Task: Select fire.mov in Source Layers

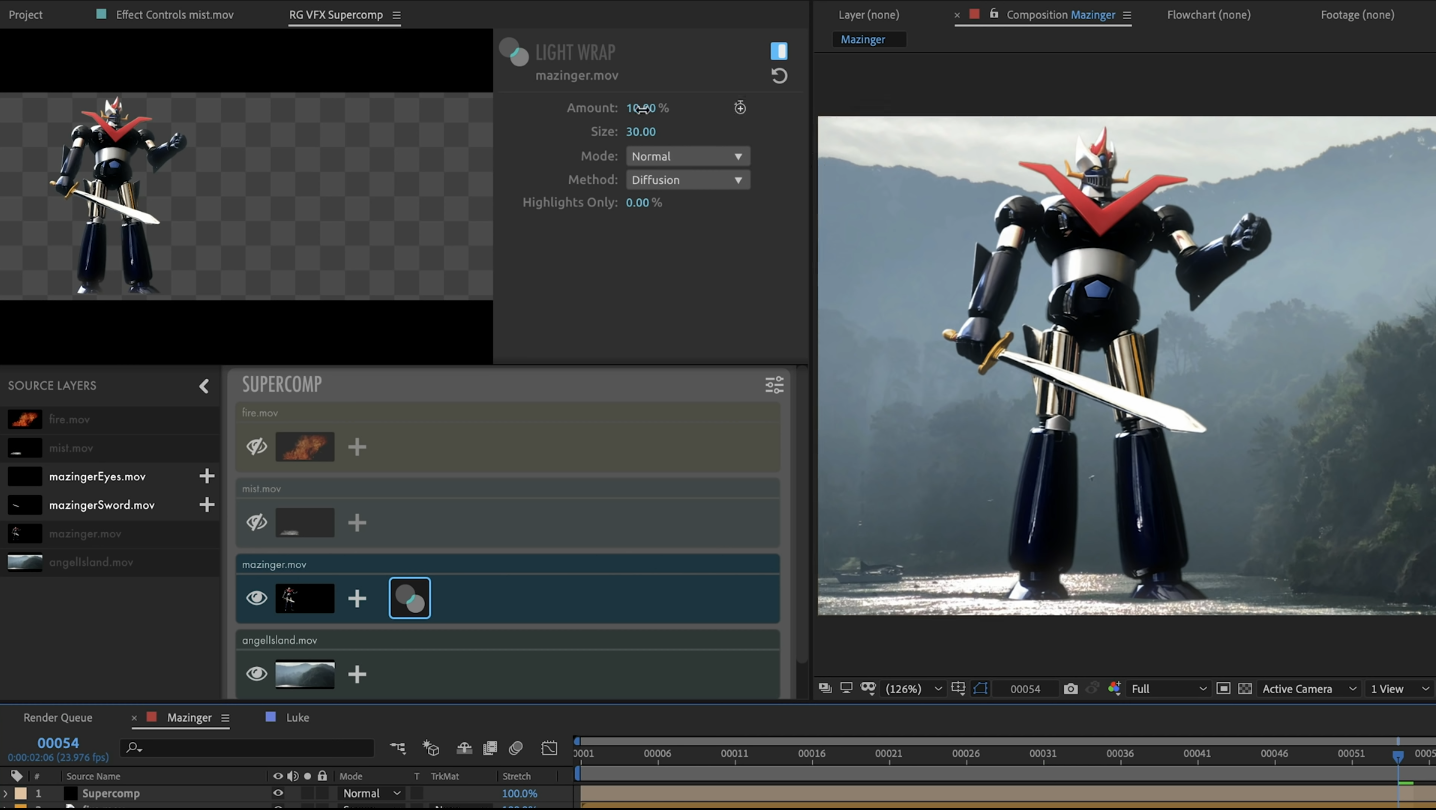Action: (110, 419)
